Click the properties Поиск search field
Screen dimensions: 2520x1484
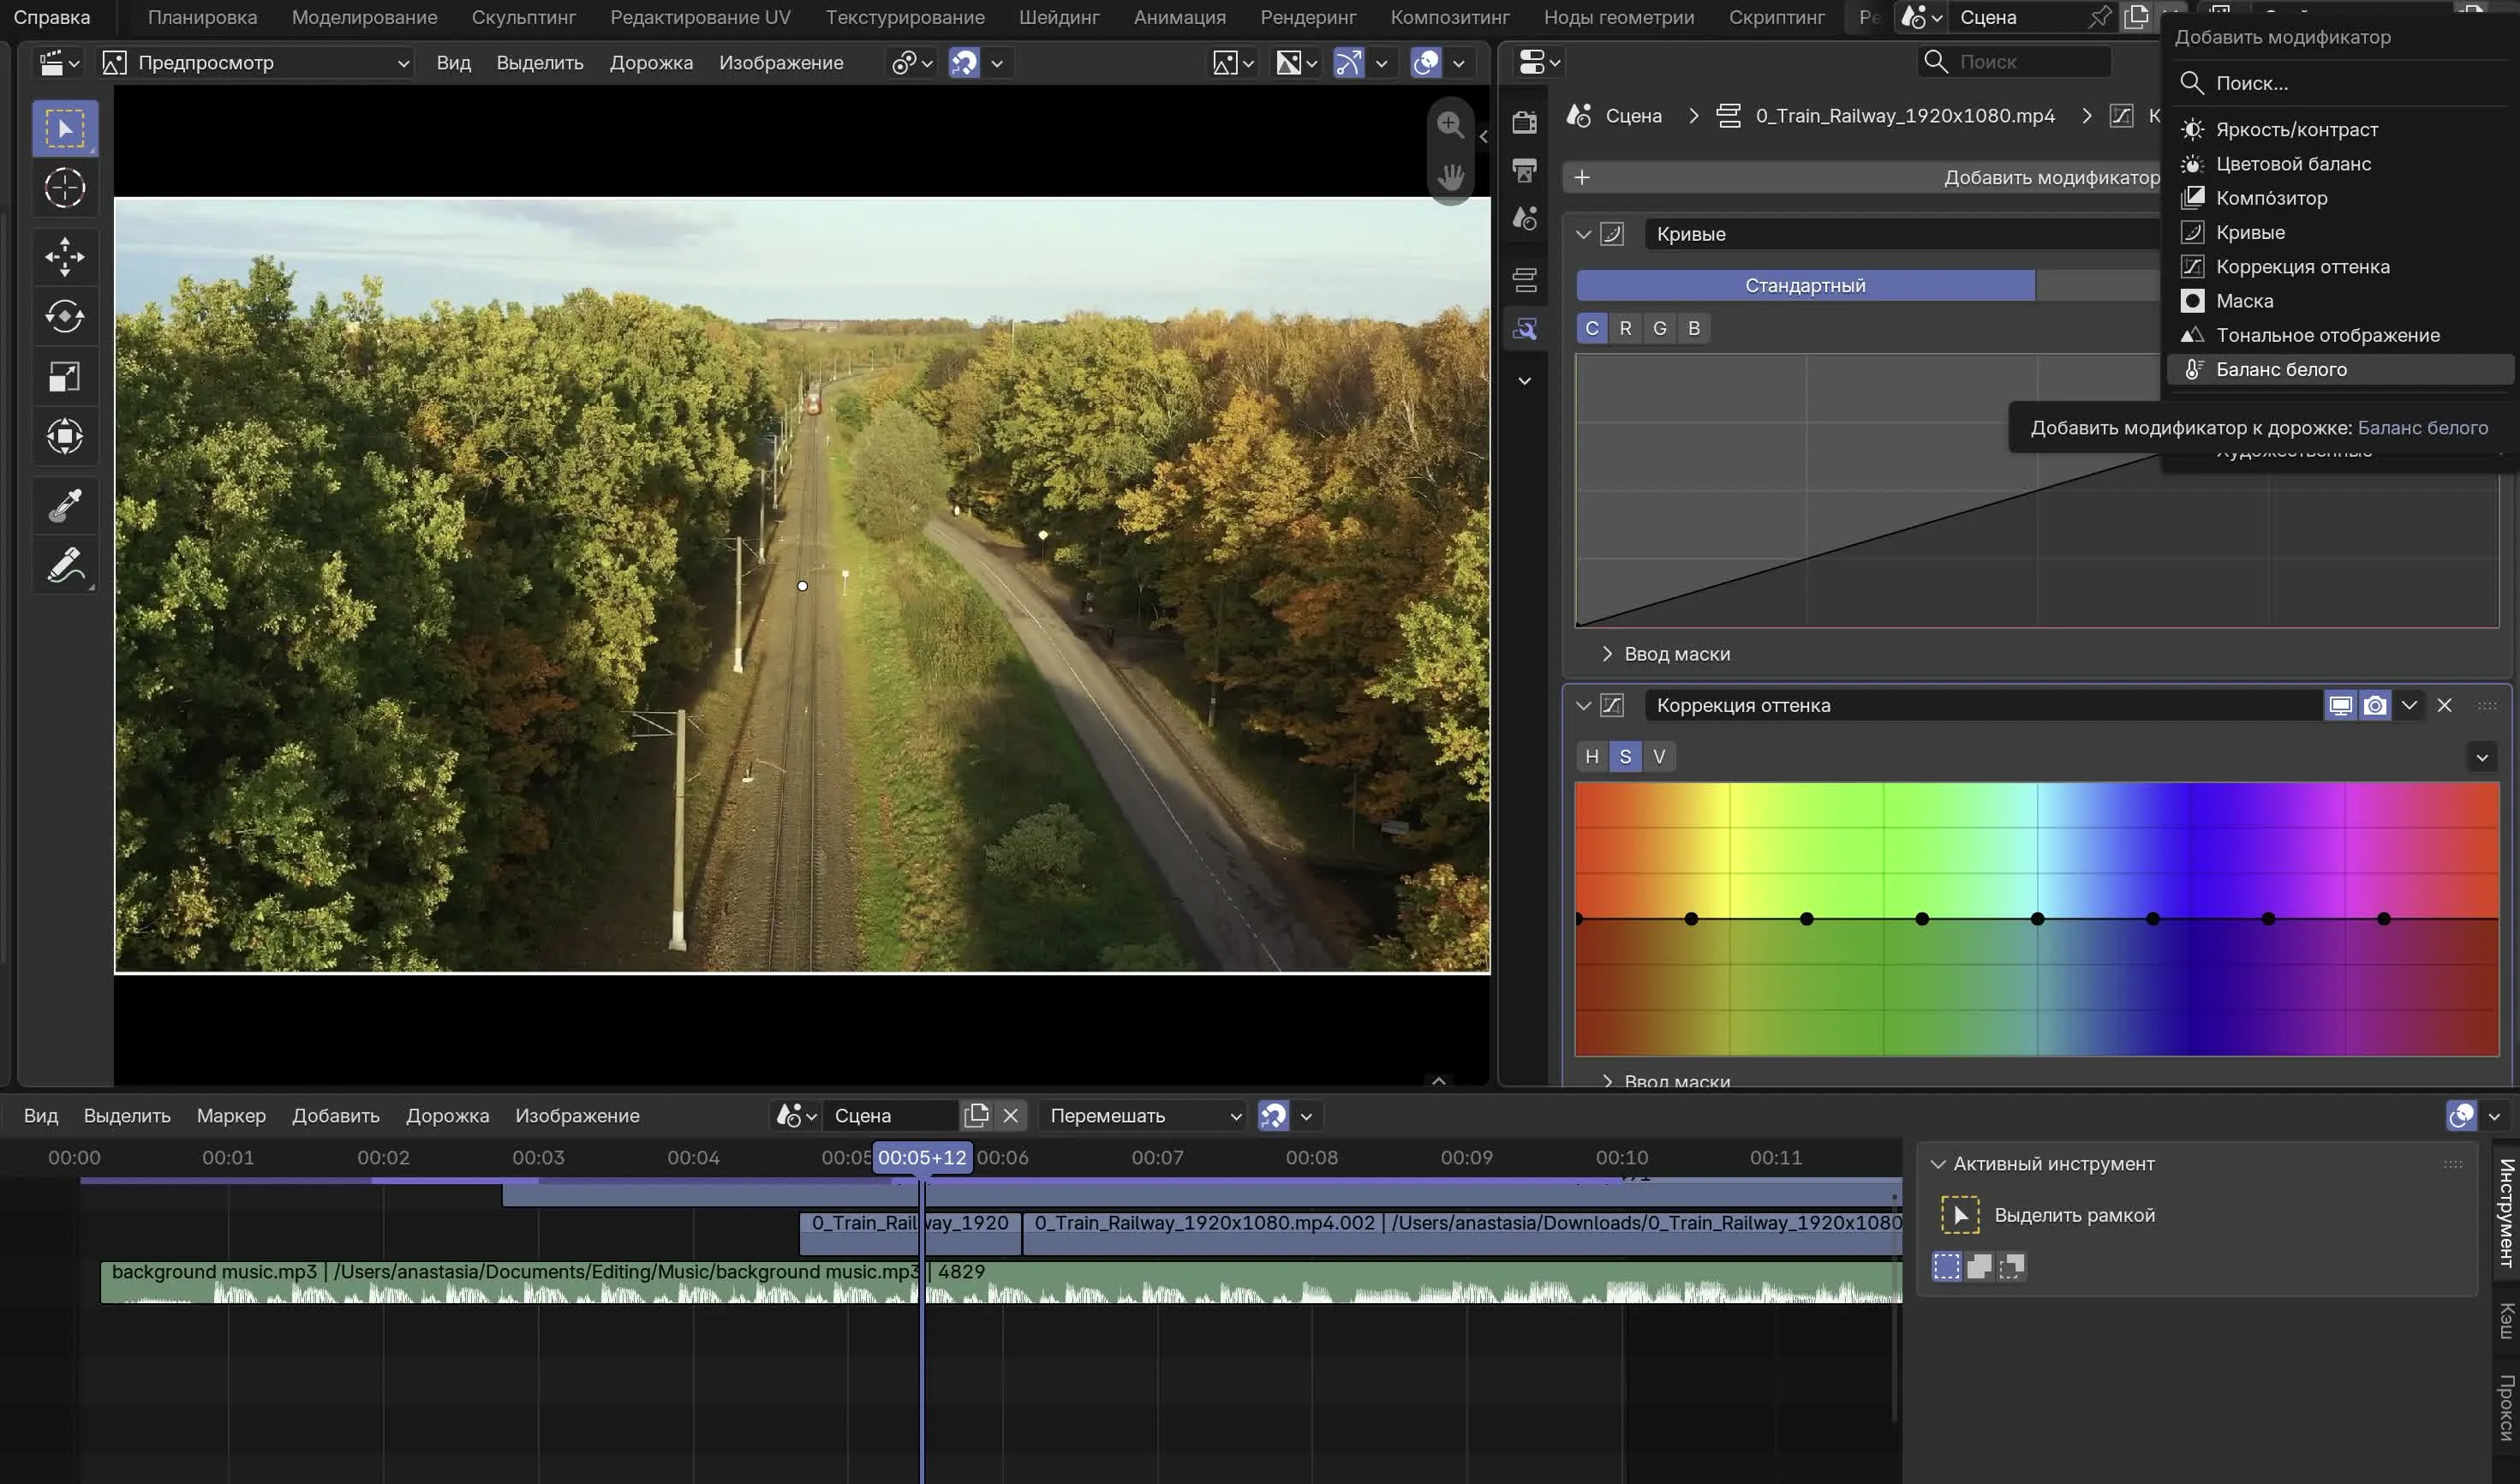click(x=2014, y=62)
